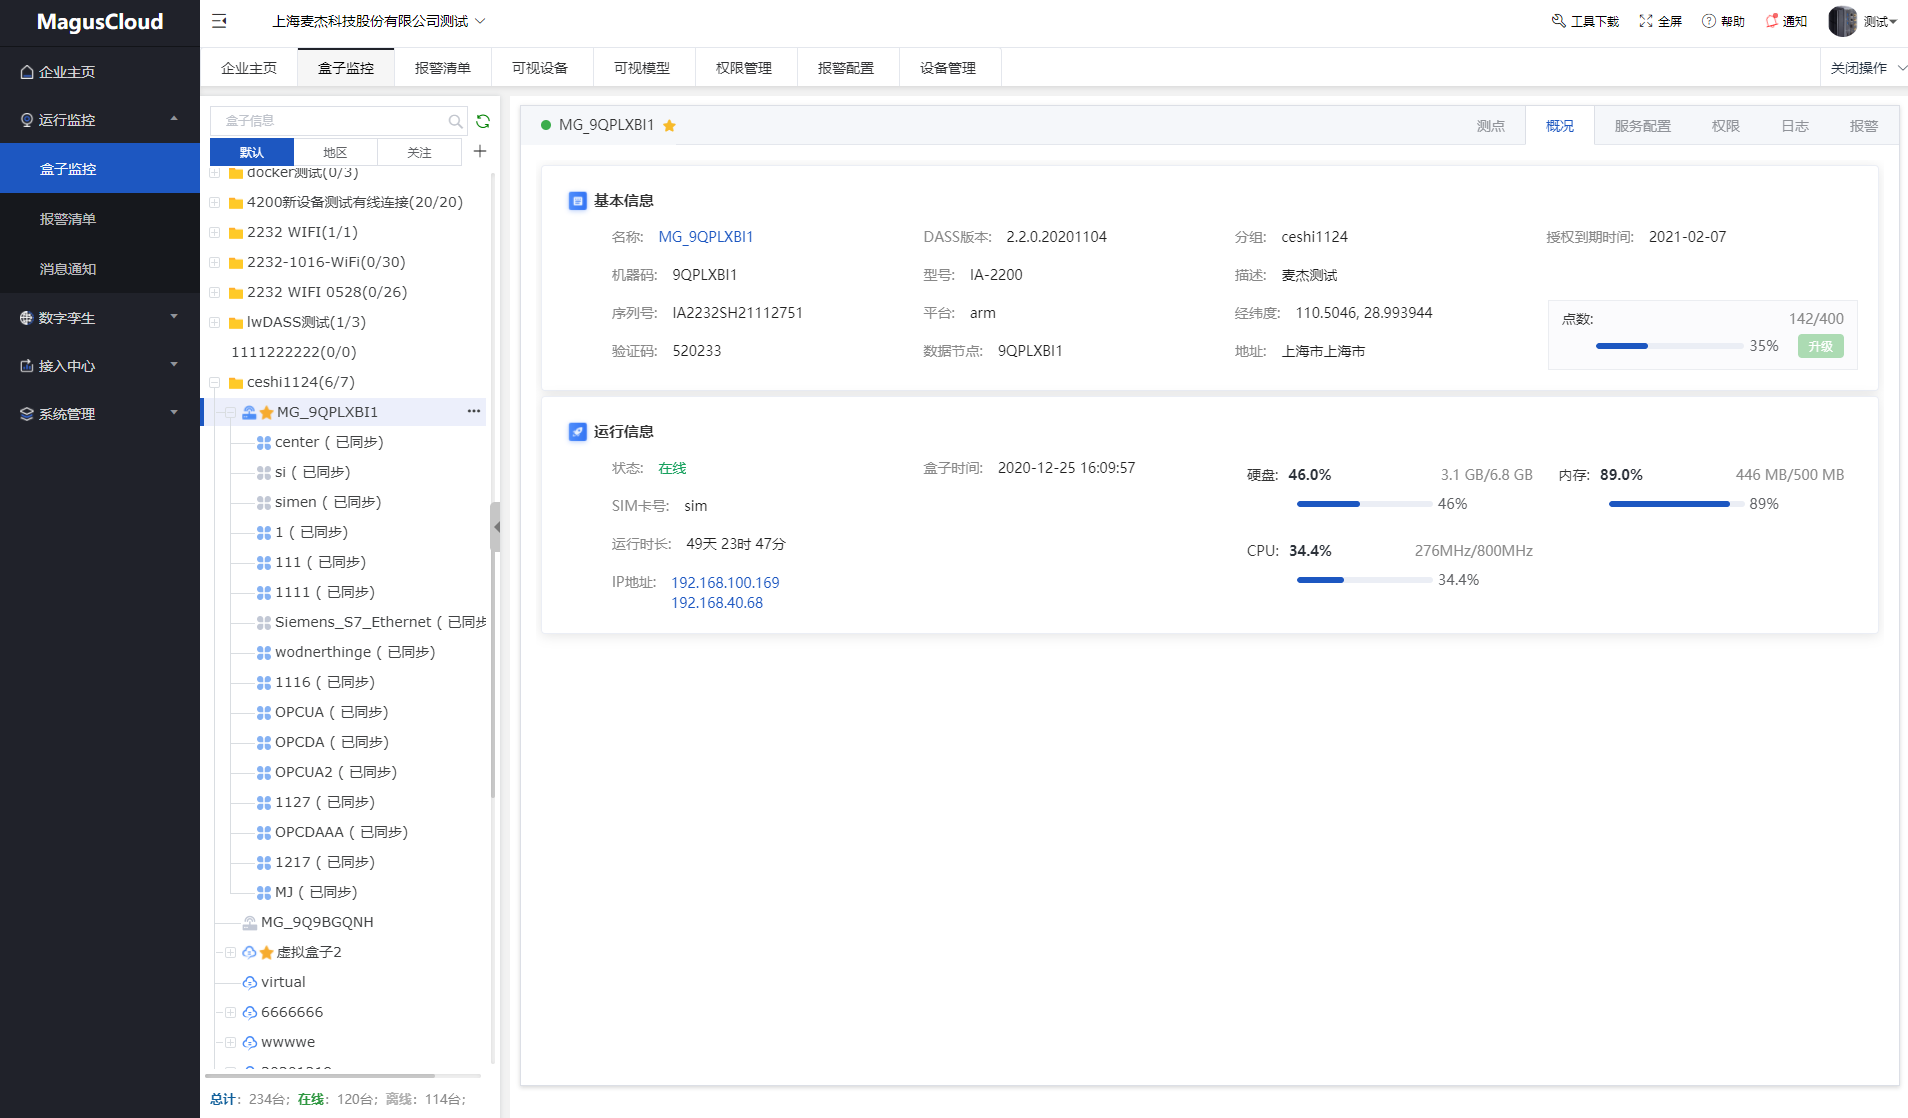Click the 接入中心 sidebar icon
Screen dimensions: 1908x1118
tap(27, 366)
